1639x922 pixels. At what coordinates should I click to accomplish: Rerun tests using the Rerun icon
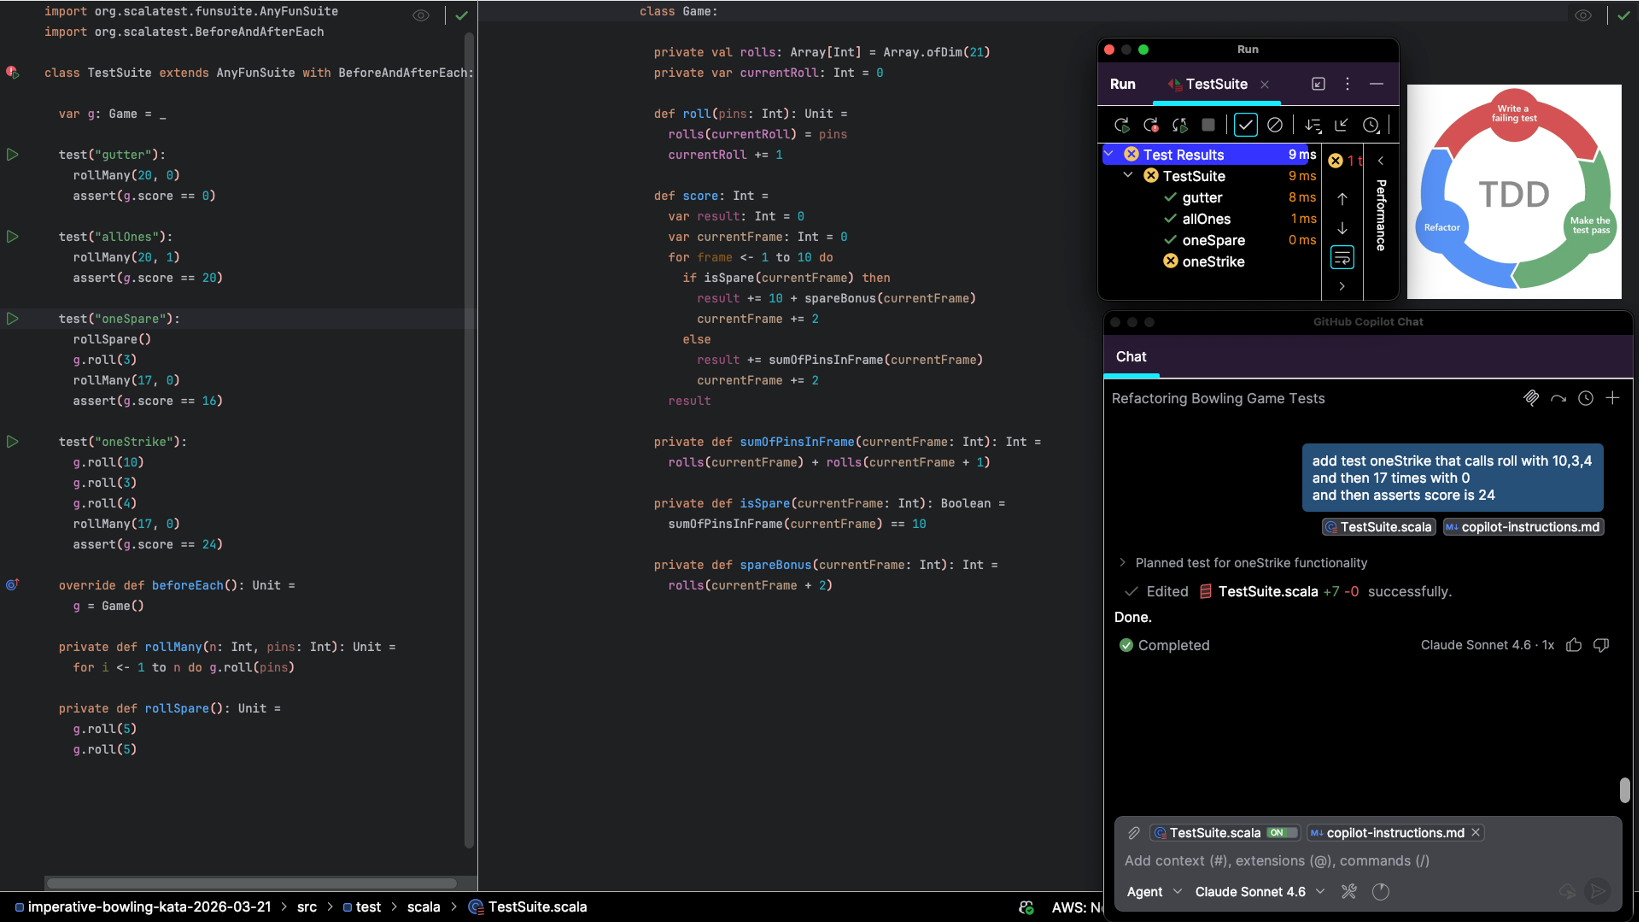pyautogui.click(x=1121, y=125)
